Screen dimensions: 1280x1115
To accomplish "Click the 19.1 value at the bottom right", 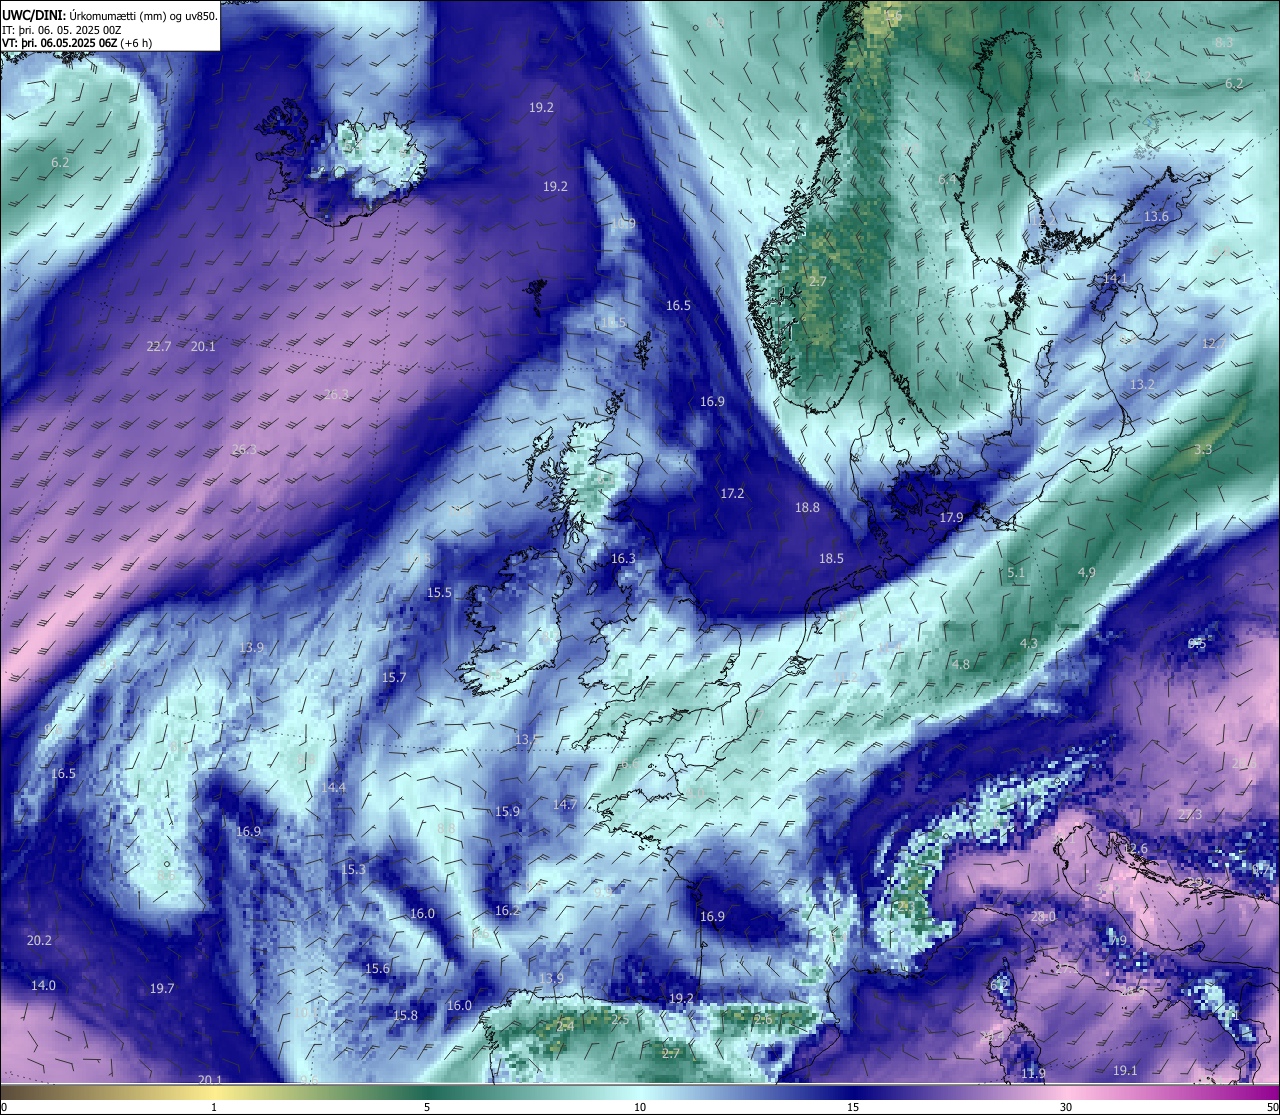I will tap(1125, 1071).
